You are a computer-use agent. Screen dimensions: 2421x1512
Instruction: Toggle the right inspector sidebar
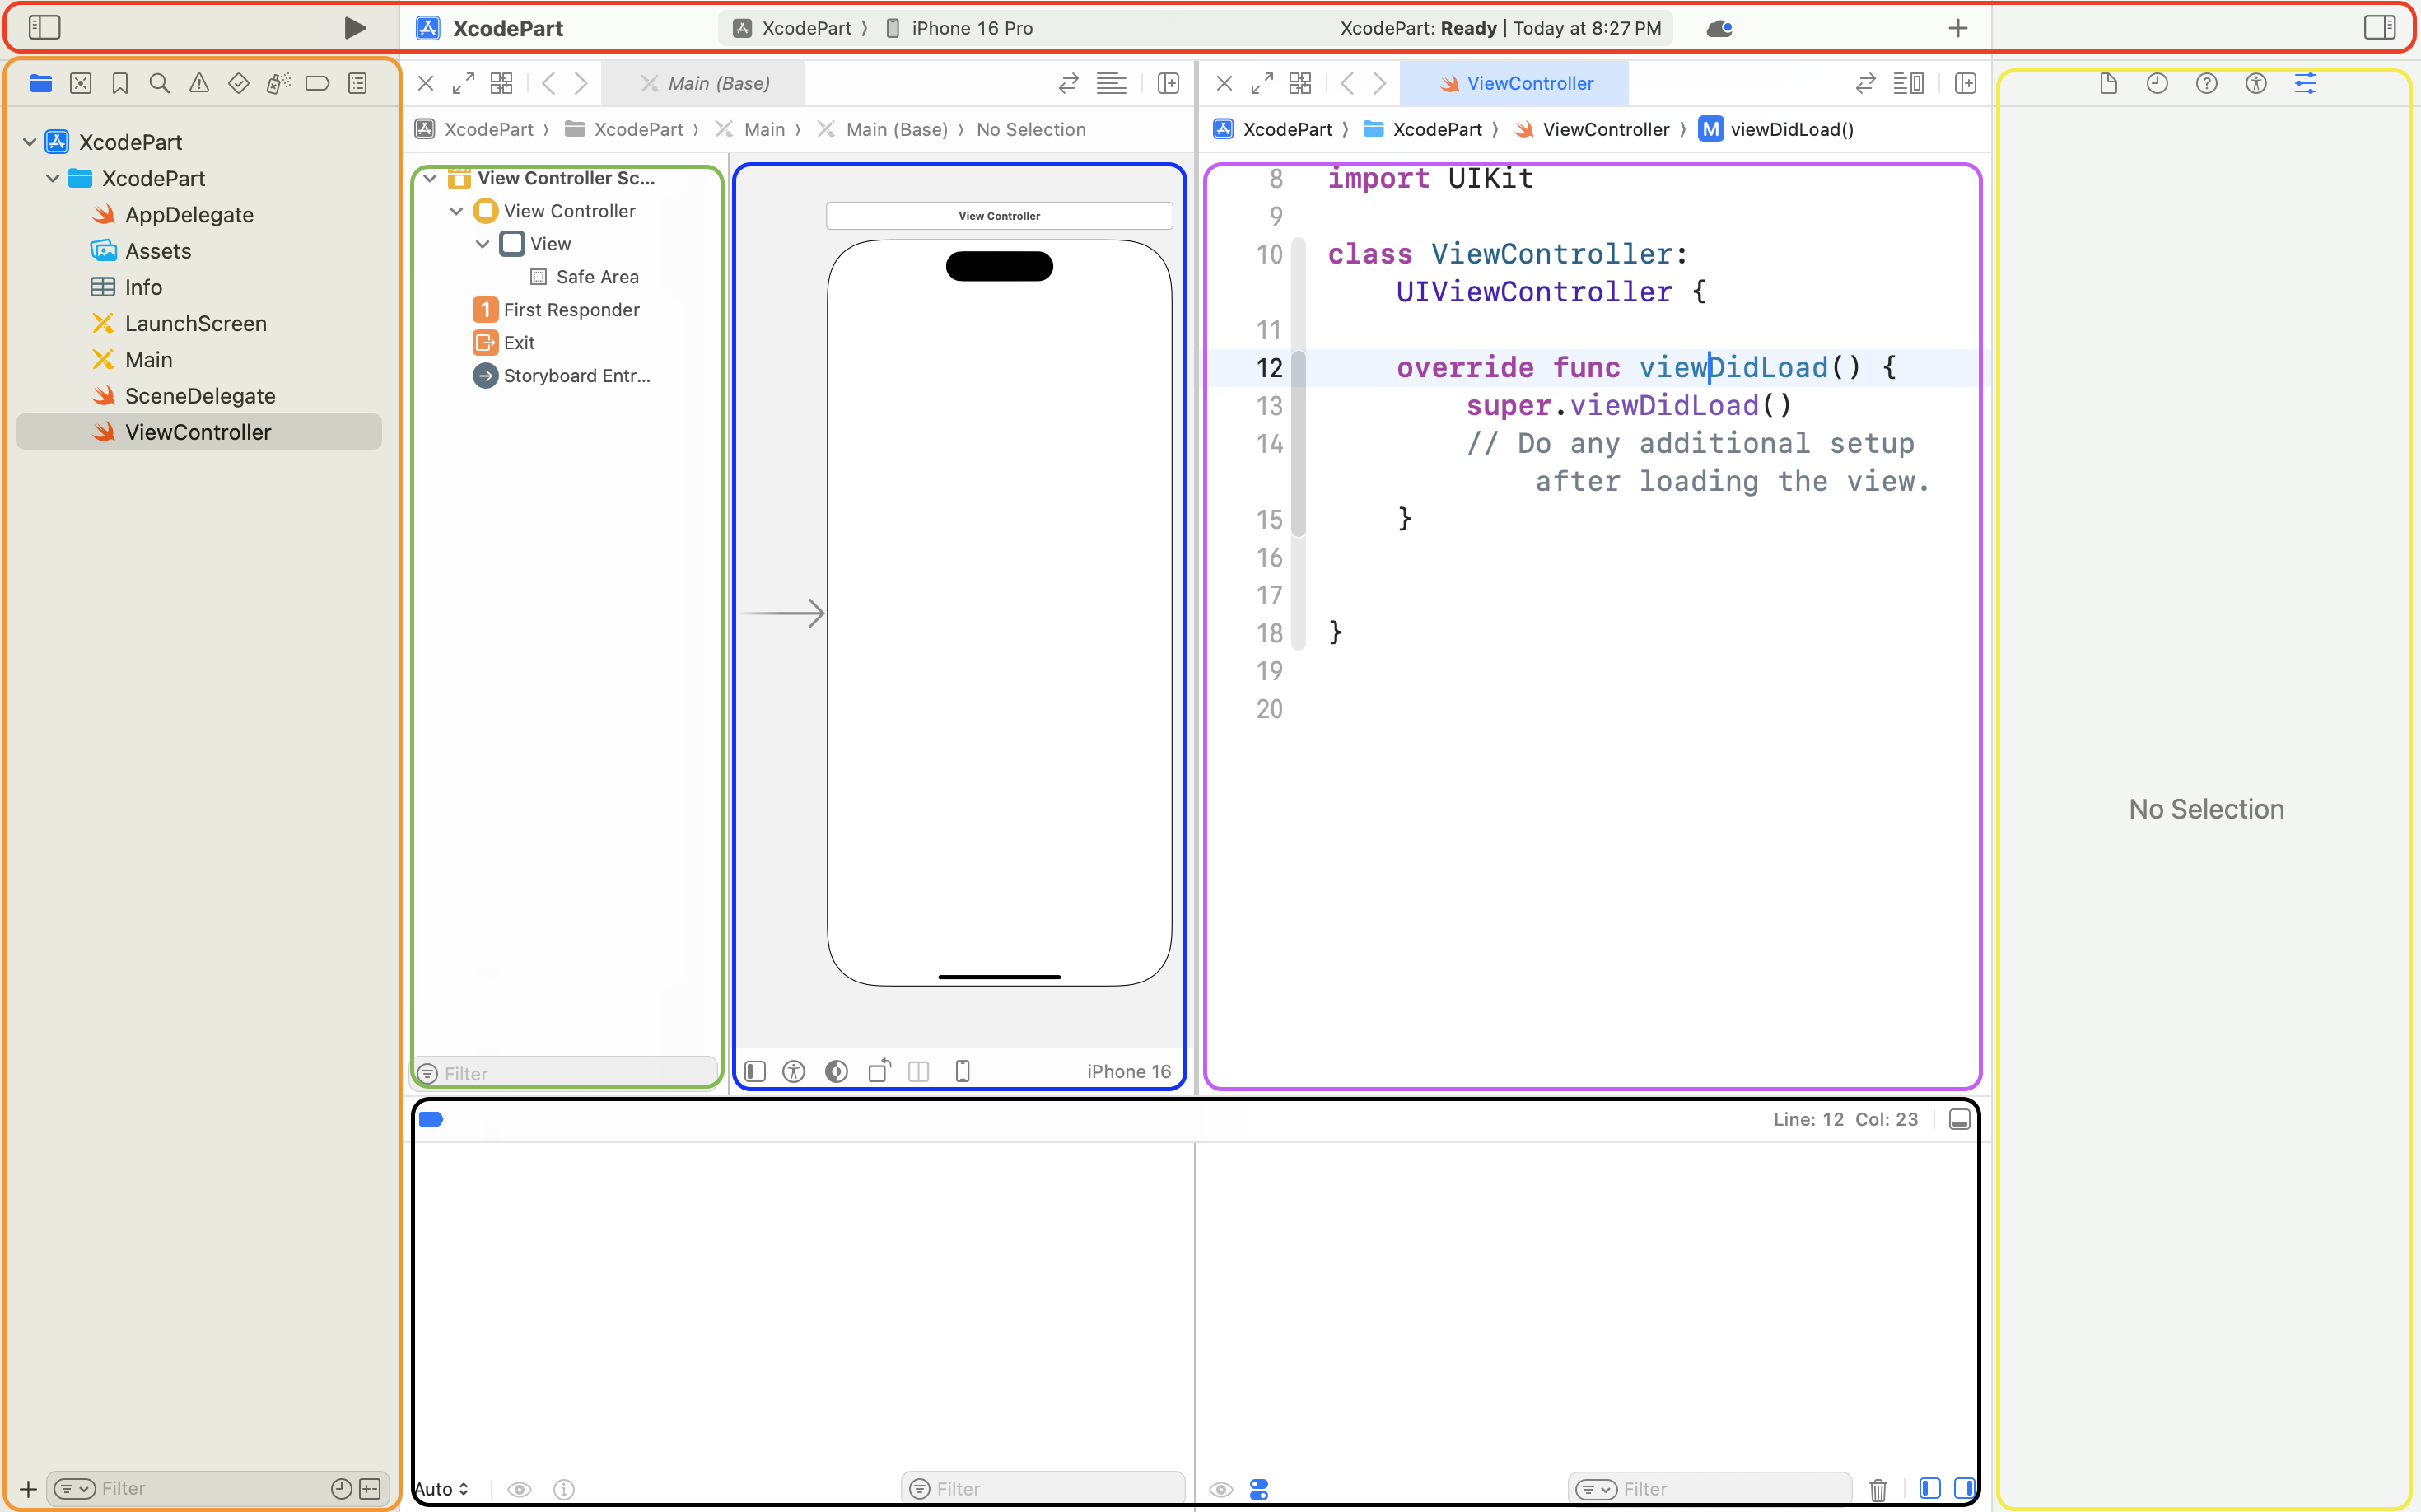2379,28
